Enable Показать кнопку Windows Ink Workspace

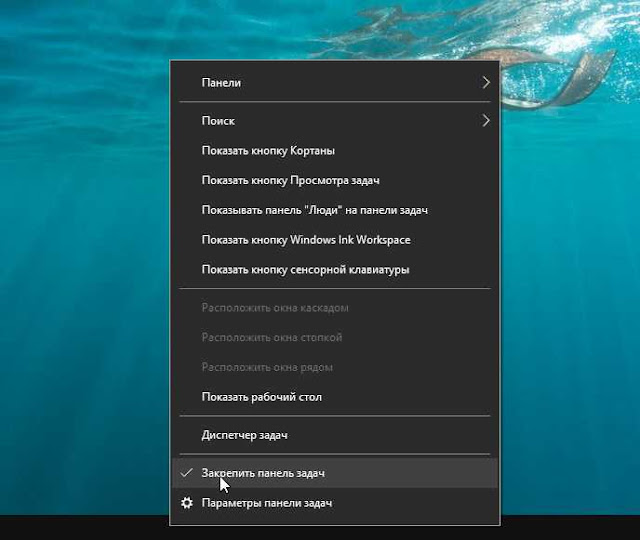[334, 240]
